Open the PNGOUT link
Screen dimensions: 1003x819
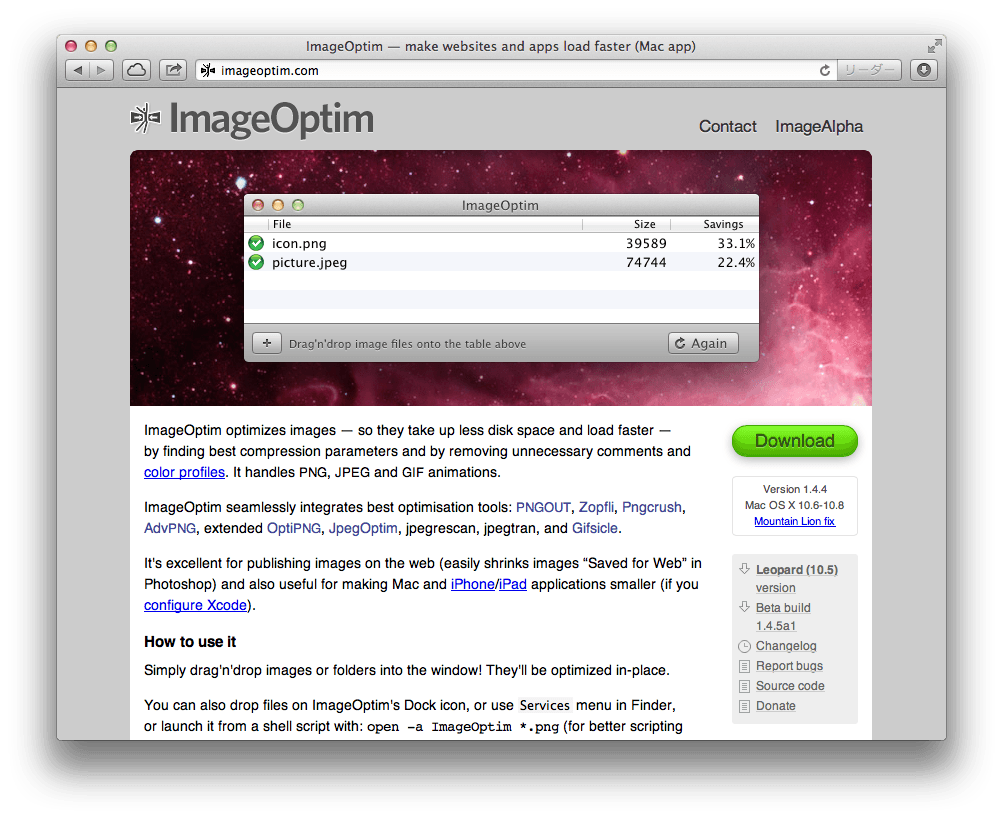tap(543, 507)
